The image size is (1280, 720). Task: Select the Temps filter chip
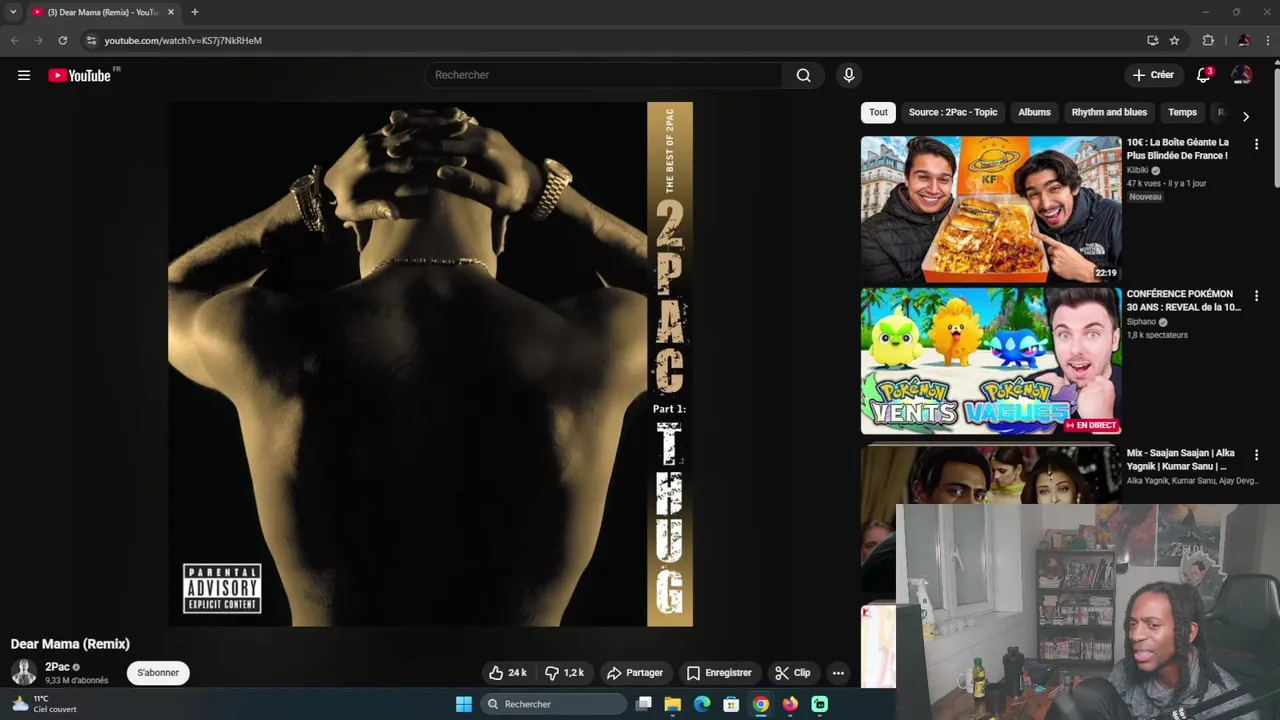click(1182, 112)
